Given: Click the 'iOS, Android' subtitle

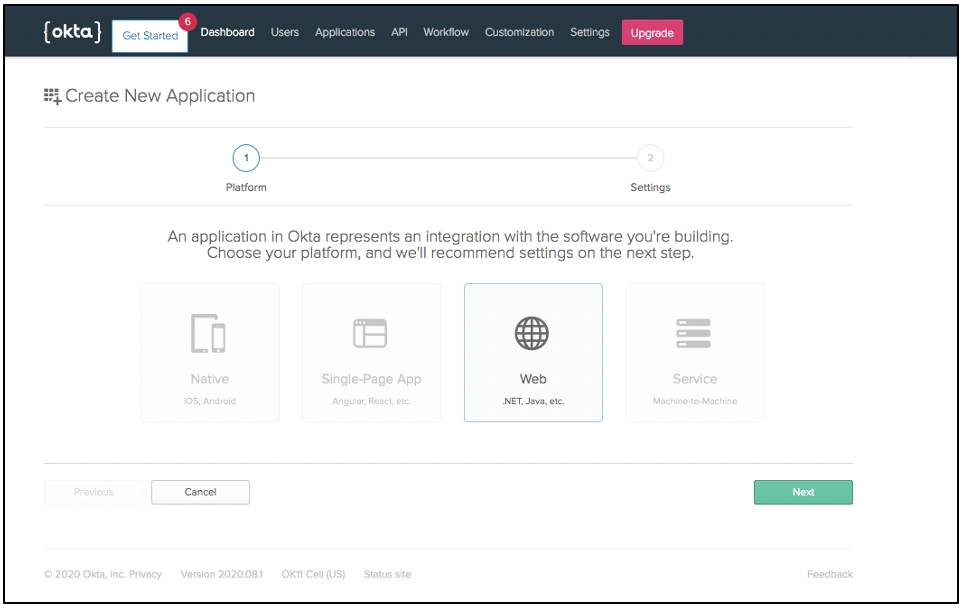Looking at the screenshot, I should coord(210,401).
